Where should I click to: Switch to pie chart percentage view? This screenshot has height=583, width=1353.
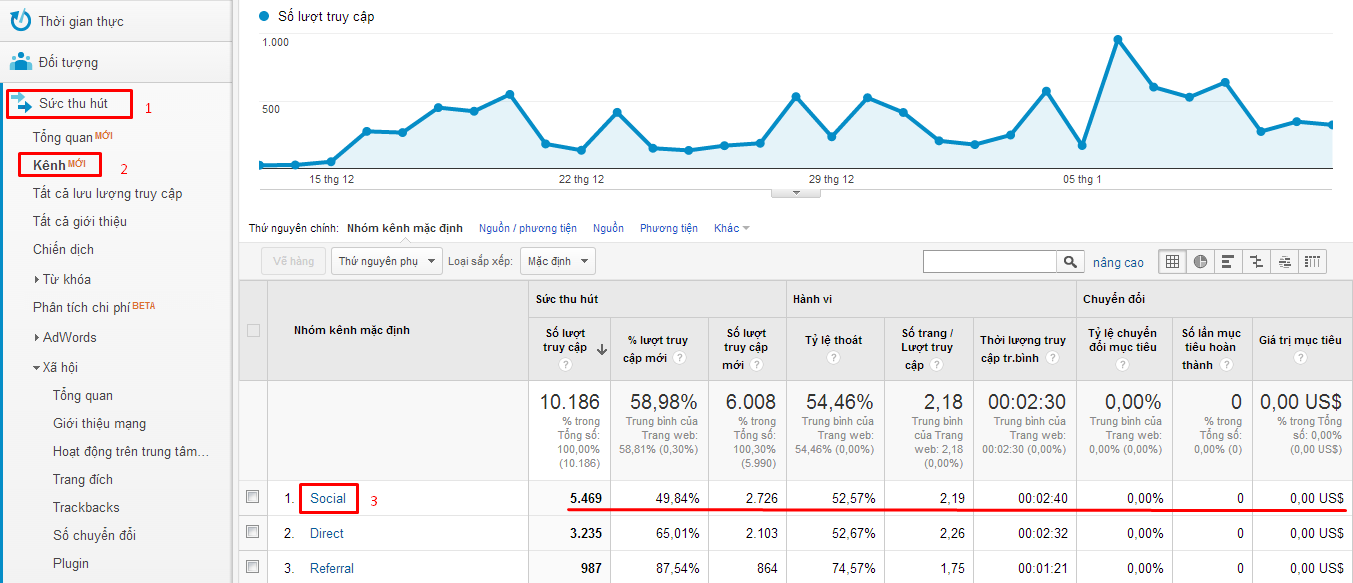pos(1200,262)
